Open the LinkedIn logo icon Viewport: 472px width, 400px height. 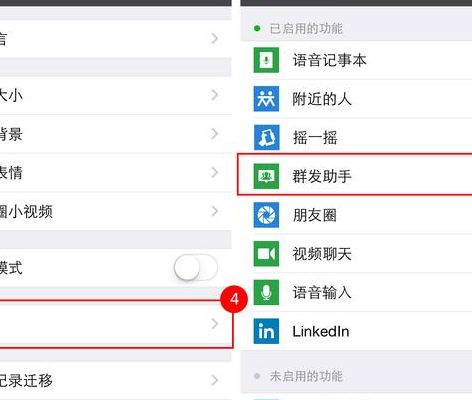point(266,331)
